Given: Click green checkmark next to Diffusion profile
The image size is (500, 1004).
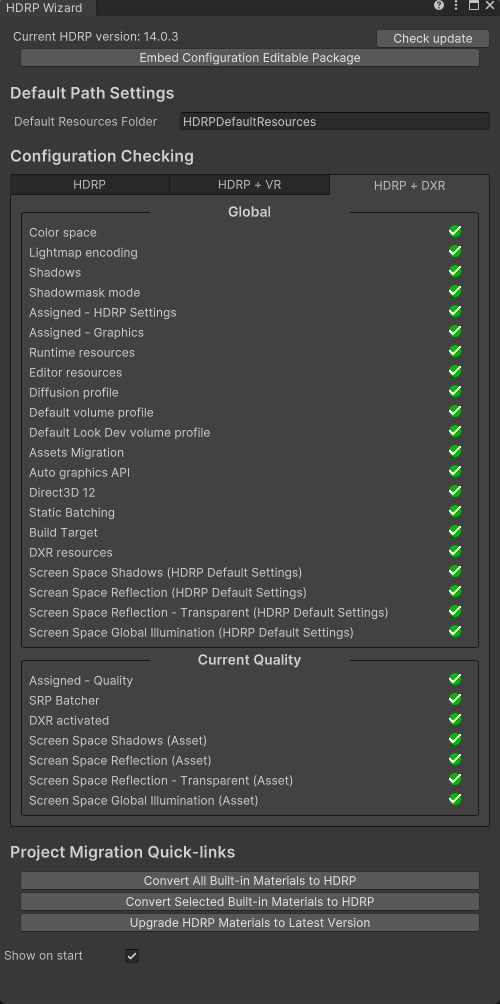Looking at the screenshot, I should coord(455,391).
